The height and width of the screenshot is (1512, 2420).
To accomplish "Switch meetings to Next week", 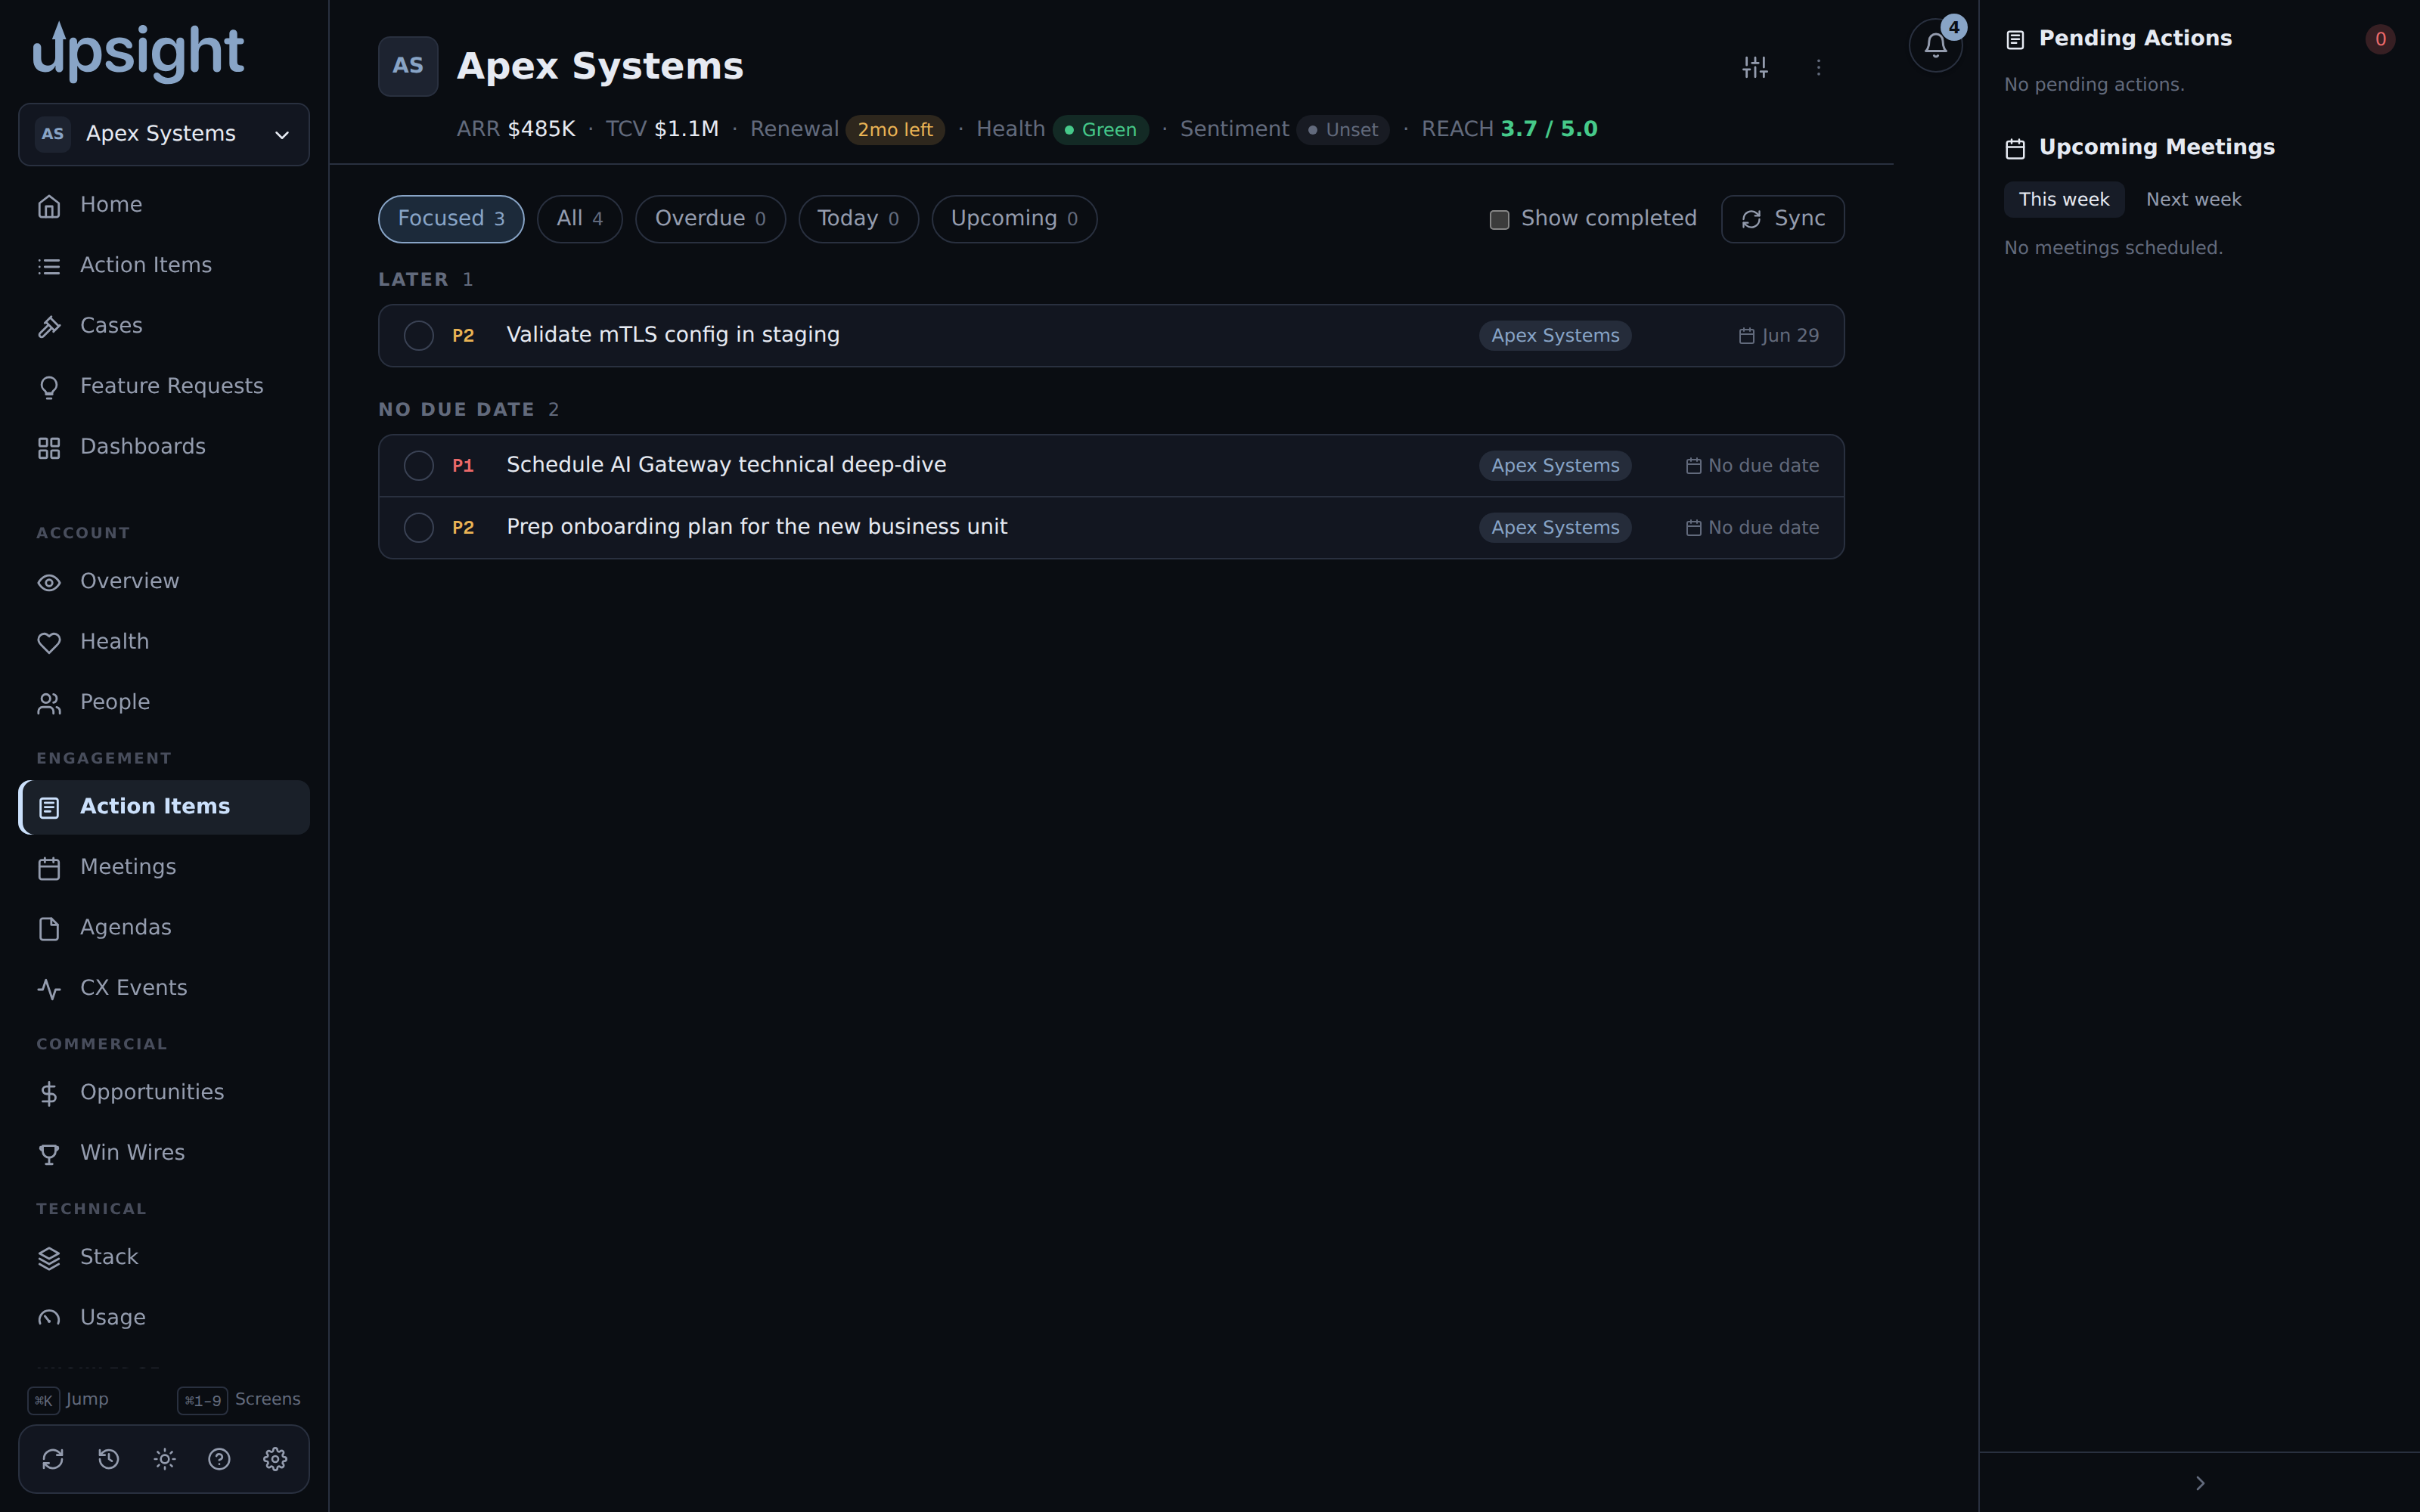I will click(2193, 200).
